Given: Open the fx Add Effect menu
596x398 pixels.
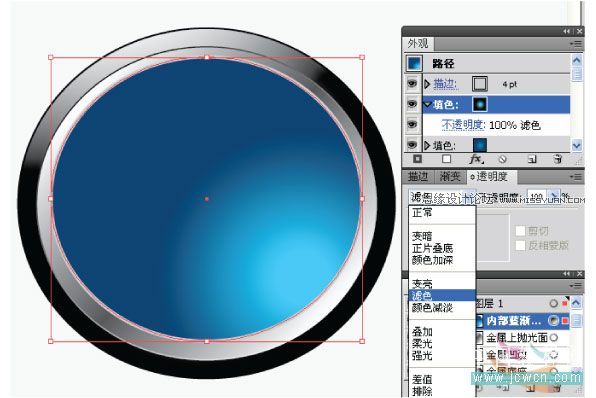Looking at the screenshot, I should tap(476, 159).
